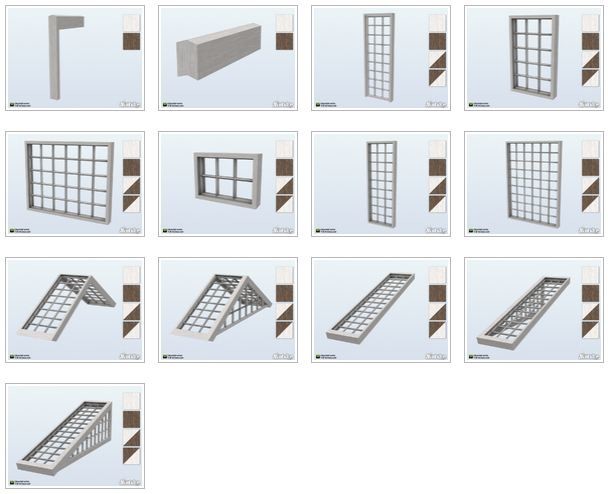Select the wedge skylight with side wall thumbnail

[75, 436]
